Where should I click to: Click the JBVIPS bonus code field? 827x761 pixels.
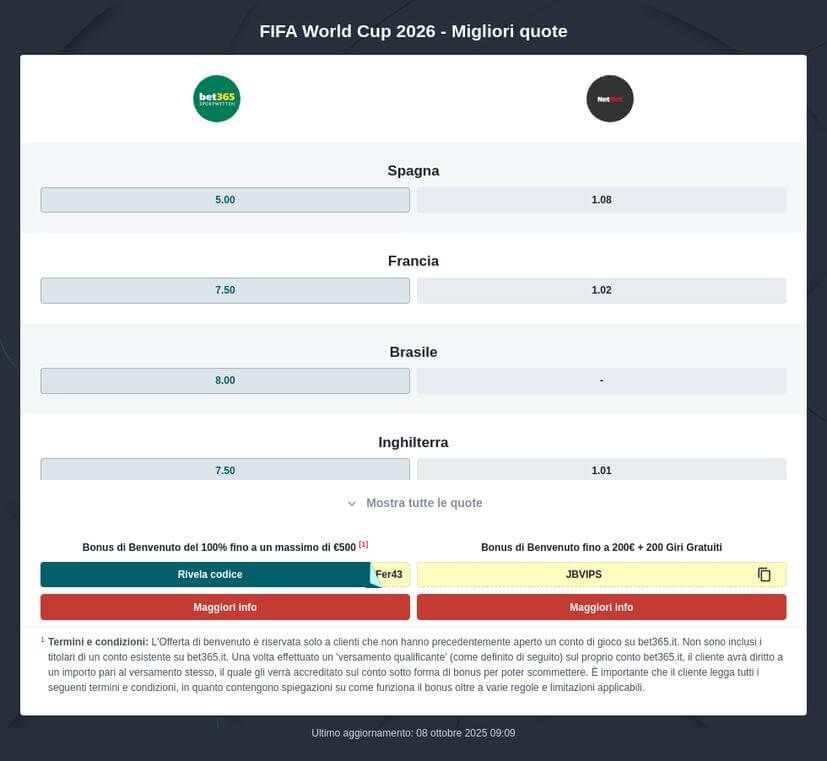click(584, 574)
